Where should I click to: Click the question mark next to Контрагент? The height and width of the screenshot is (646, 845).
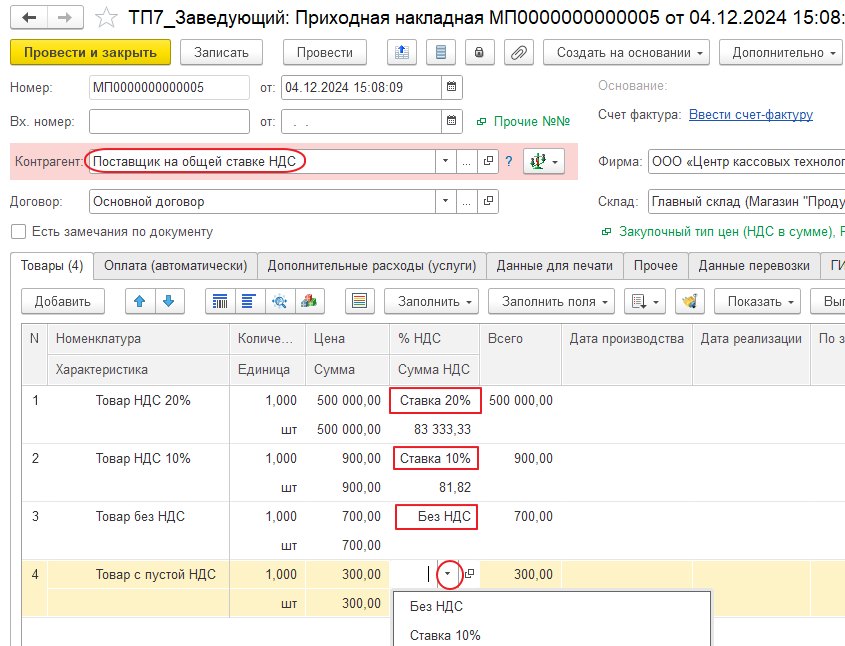click(509, 161)
